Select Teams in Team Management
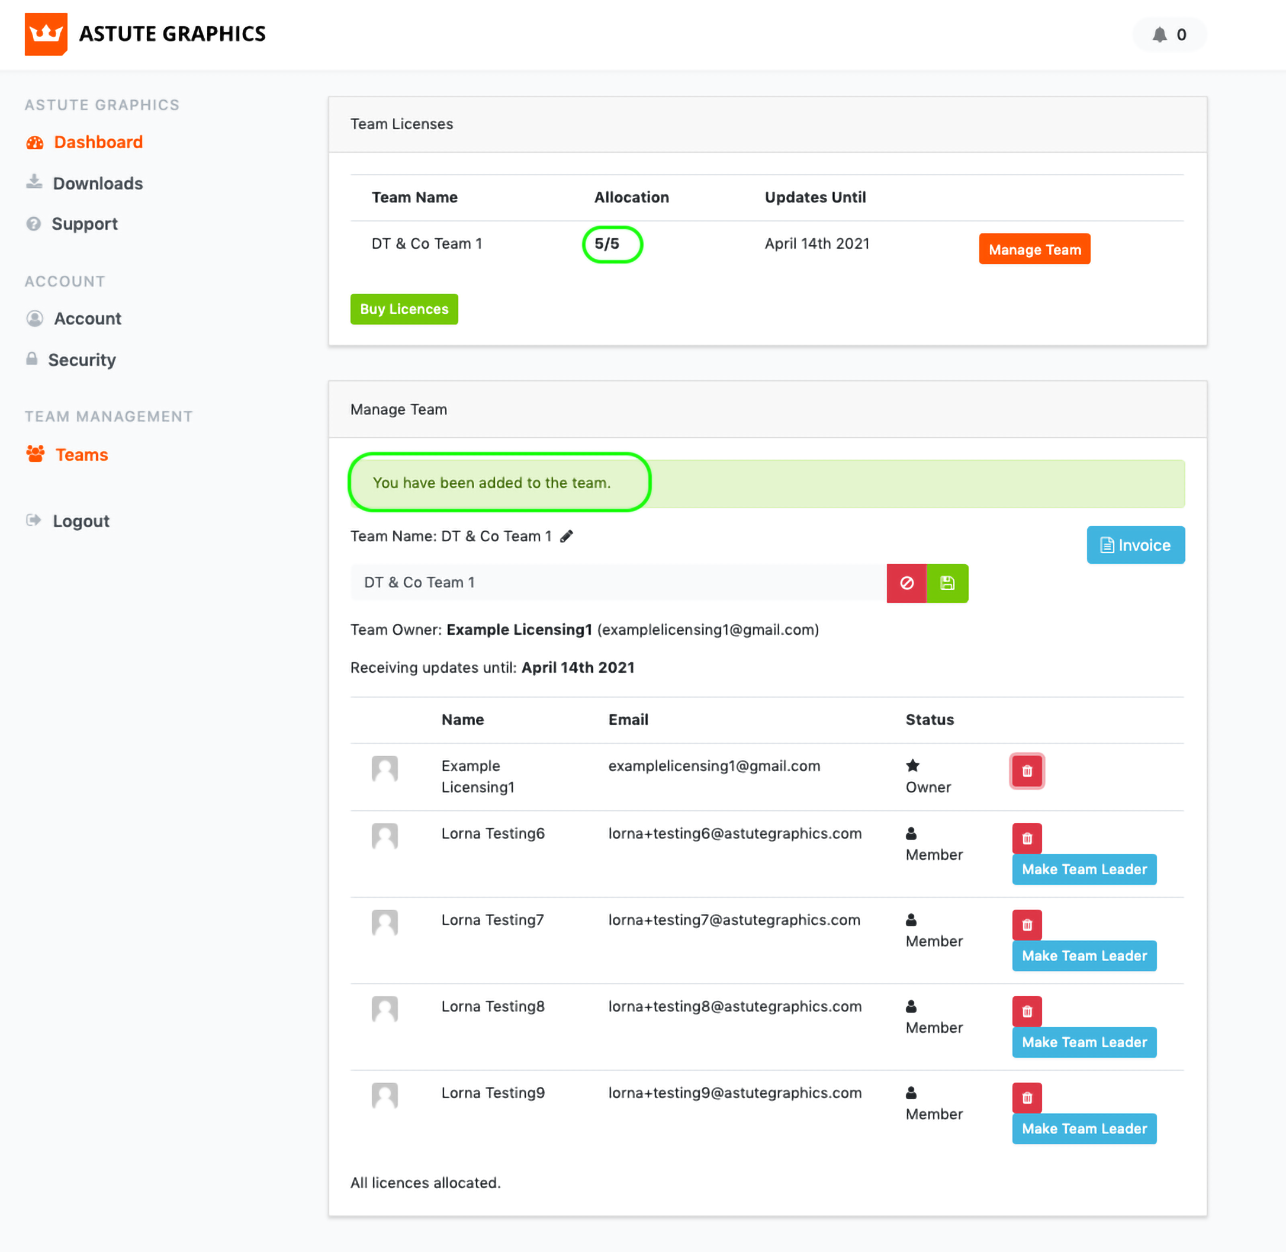This screenshot has height=1252, width=1286. point(81,455)
